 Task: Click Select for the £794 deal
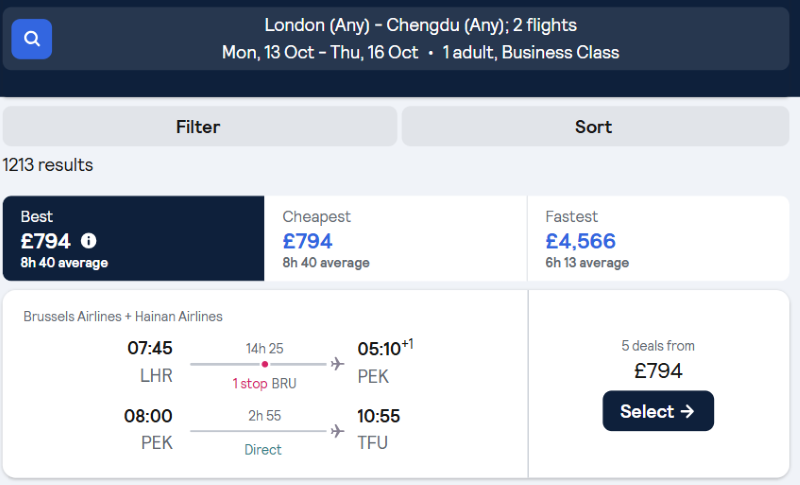click(658, 411)
